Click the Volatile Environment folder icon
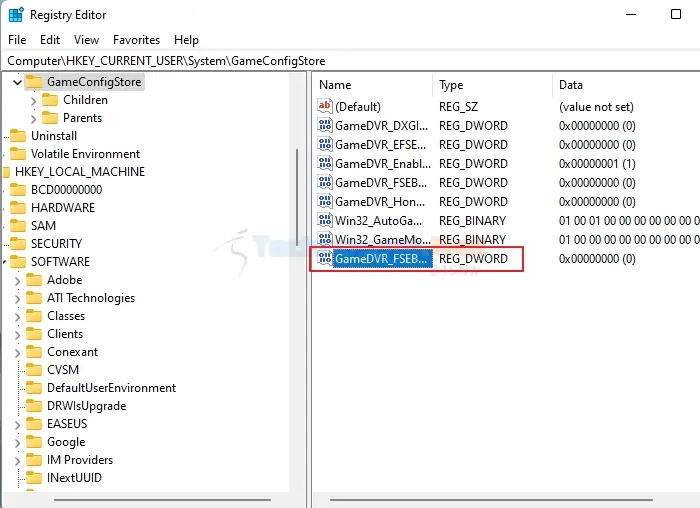Viewport: 700px width, 508px height. [x=18, y=154]
